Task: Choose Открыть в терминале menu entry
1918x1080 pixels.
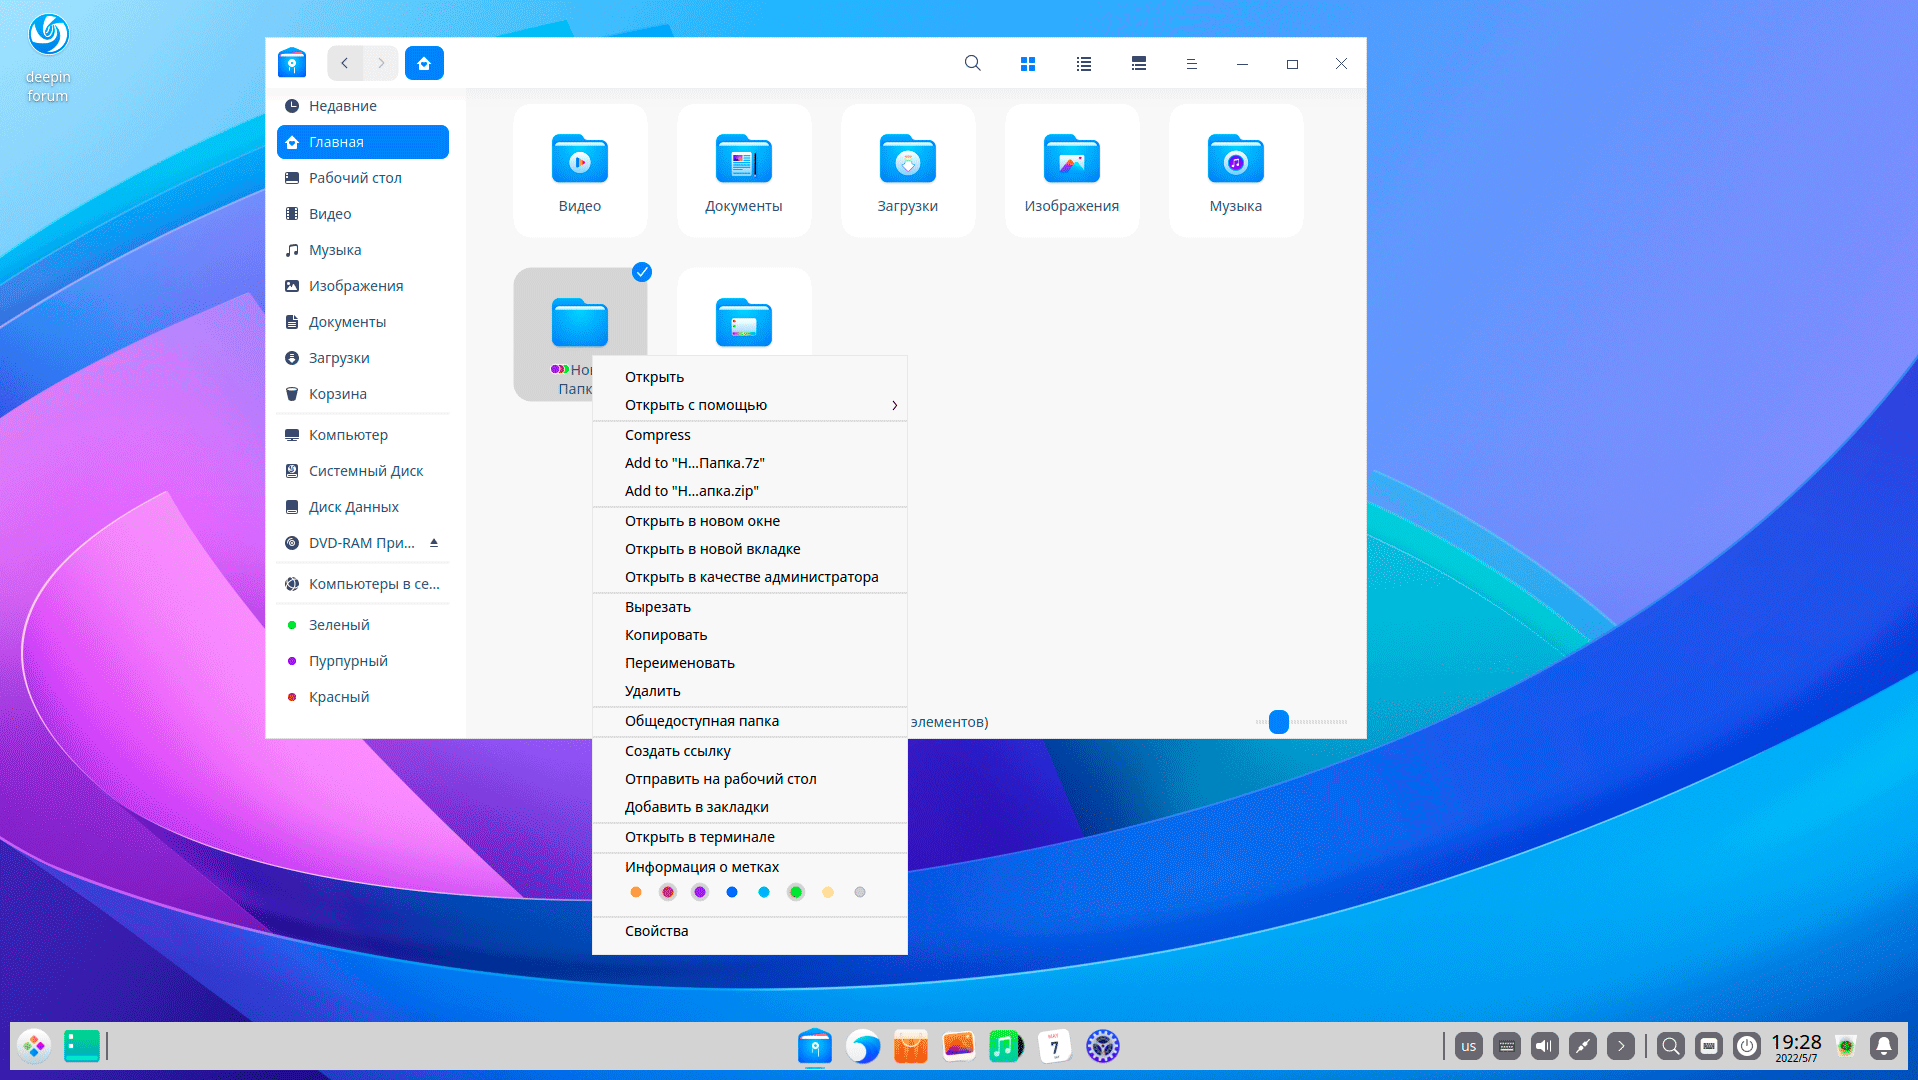Action: pyautogui.click(x=700, y=837)
